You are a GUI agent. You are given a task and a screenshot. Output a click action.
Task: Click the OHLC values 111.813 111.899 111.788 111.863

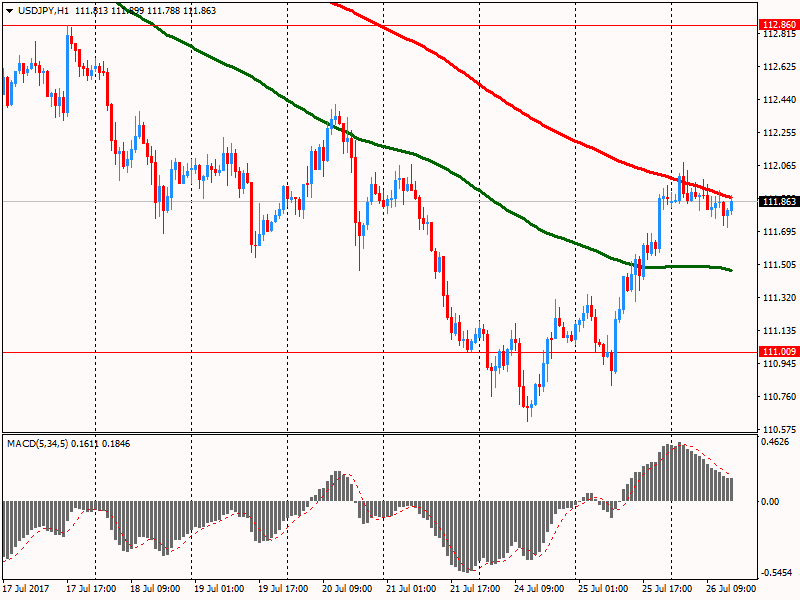(x=145, y=11)
